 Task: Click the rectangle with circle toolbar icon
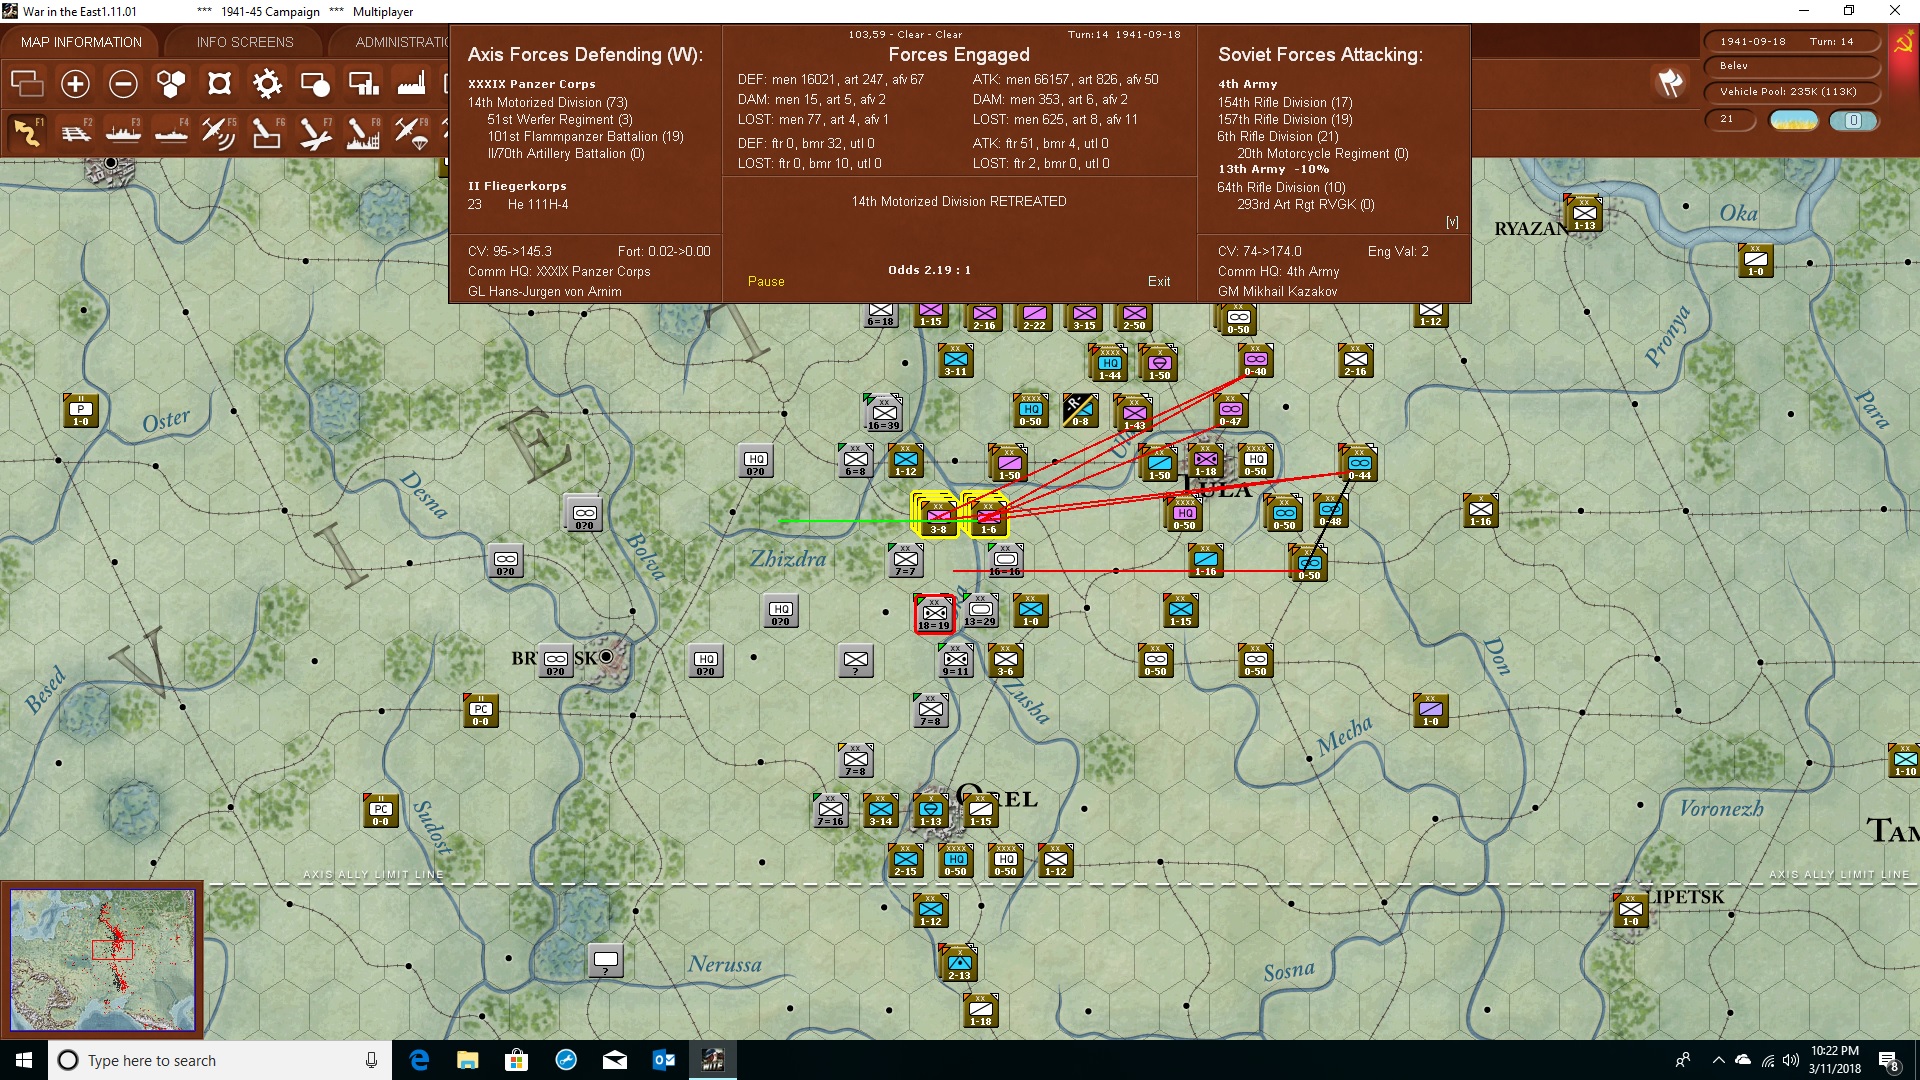pos(315,84)
